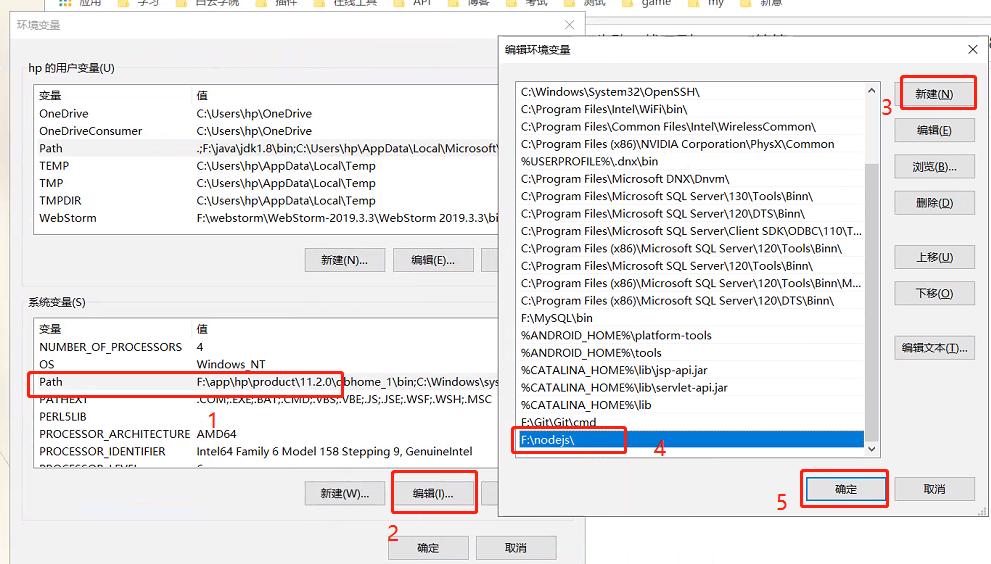This screenshot has width=991, height=564.
Task: Select user variable WebStorm row
Action: 266,218
